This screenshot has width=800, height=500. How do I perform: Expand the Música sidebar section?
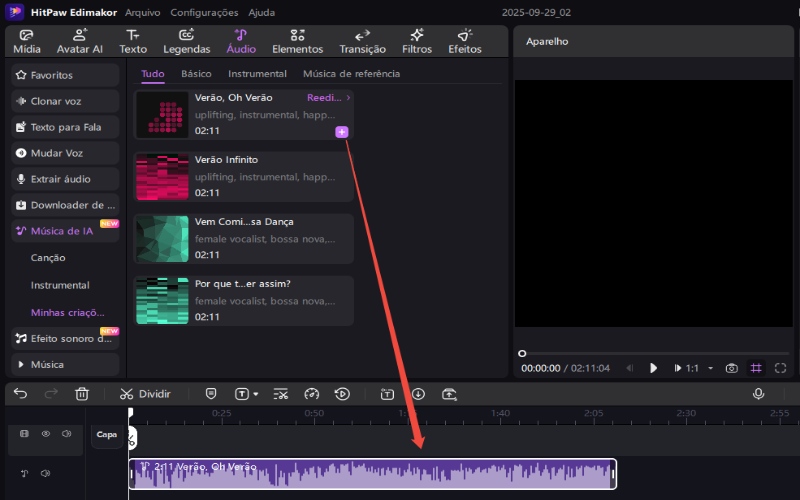[x=65, y=364]
